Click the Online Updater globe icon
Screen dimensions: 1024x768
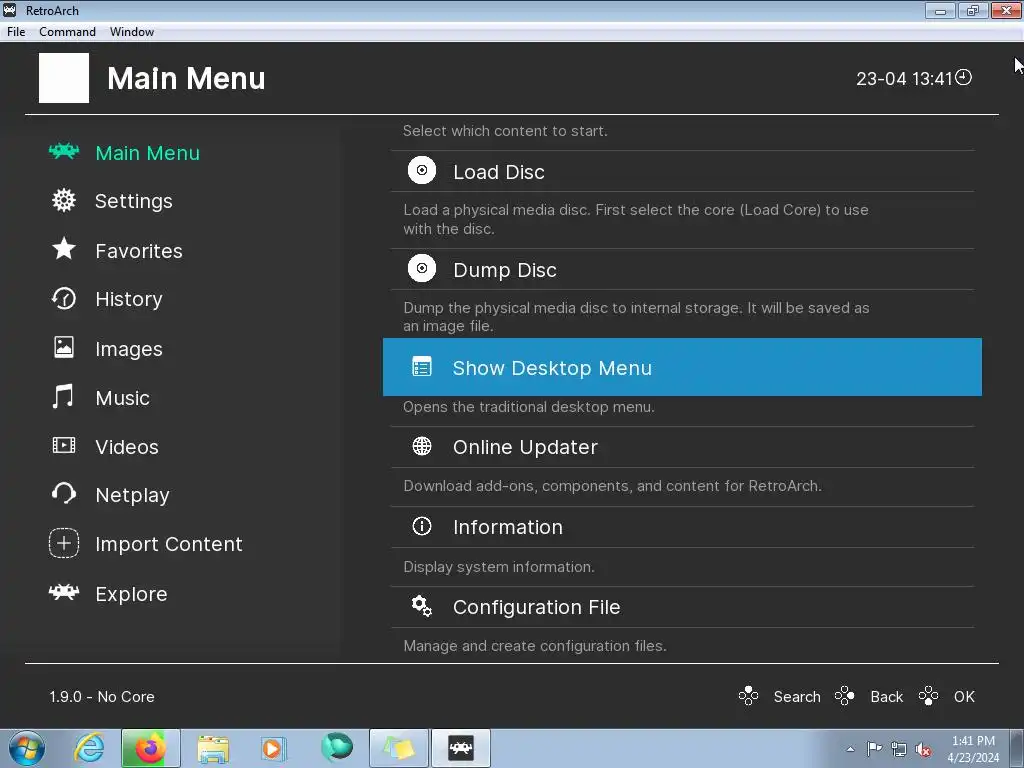[422, 446]
